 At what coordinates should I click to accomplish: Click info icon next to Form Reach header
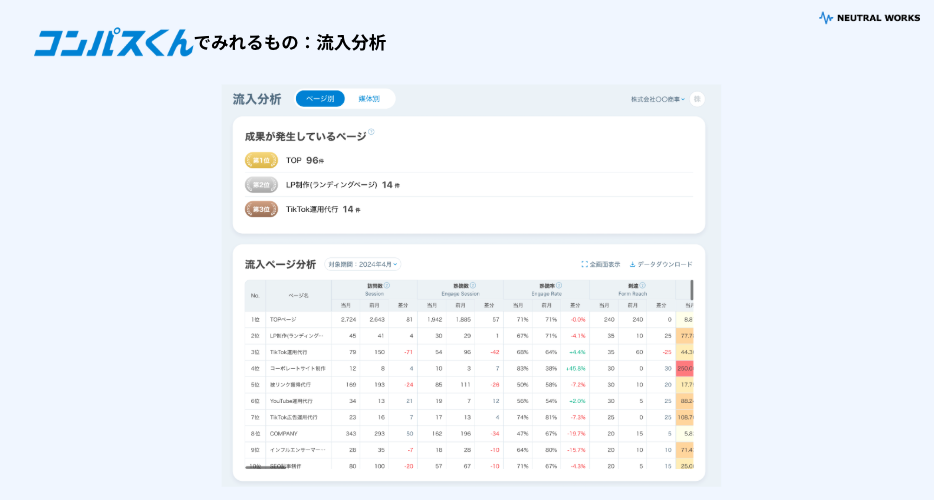pos(645,285)
